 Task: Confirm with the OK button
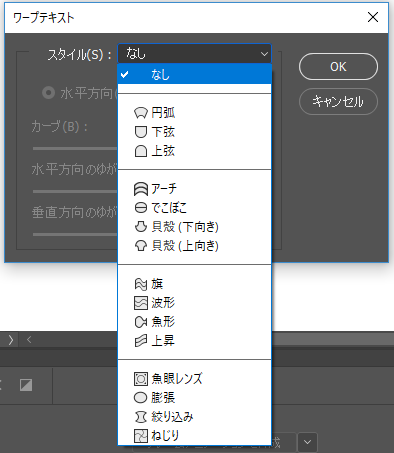338,67
